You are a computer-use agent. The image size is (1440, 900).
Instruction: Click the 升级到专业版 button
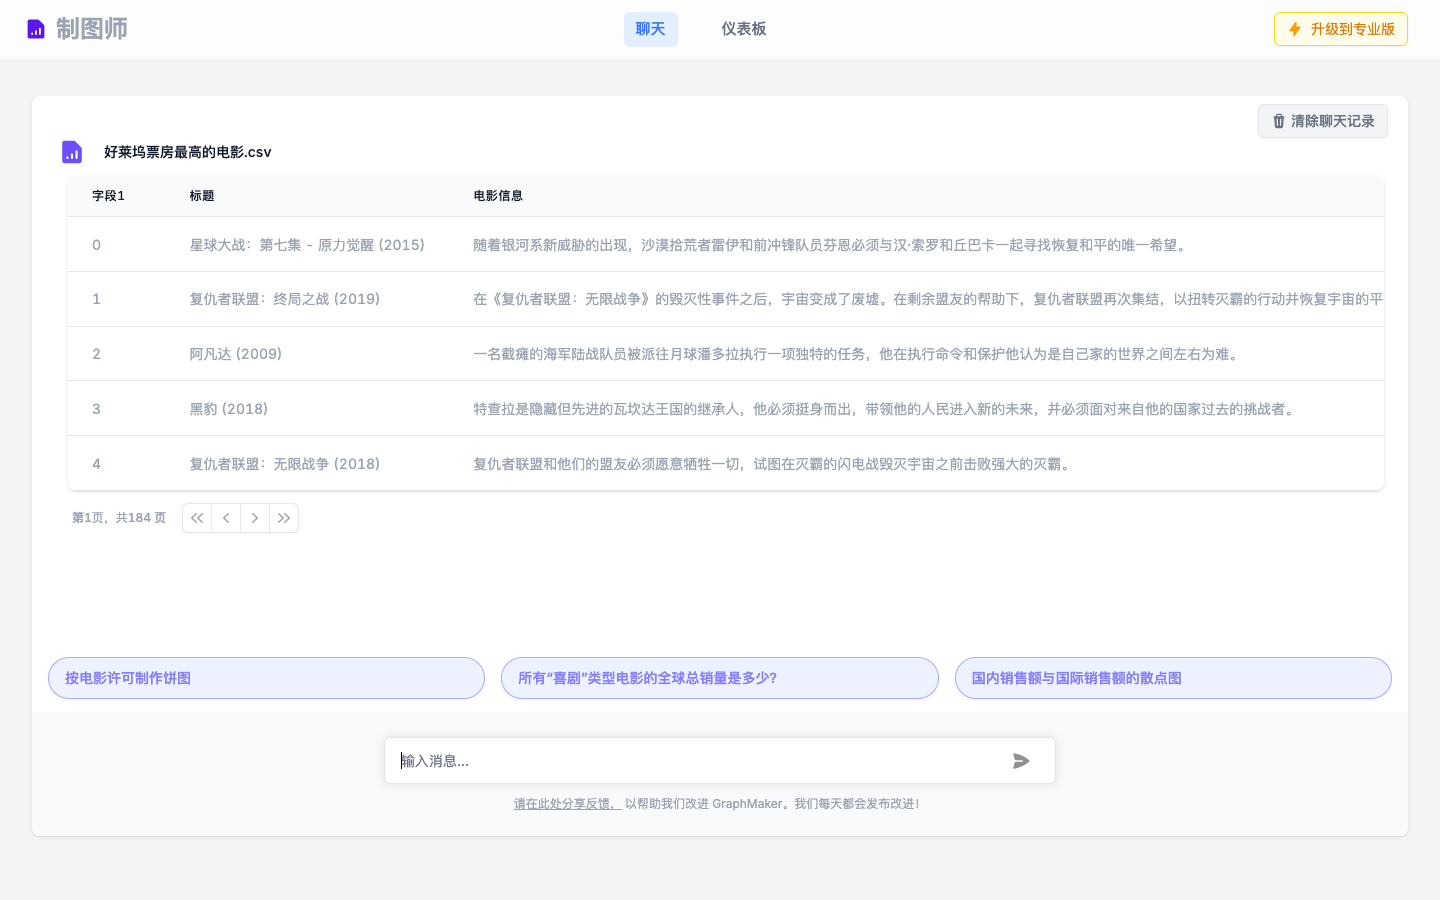pyautogui.click(x=1340, y=29)
